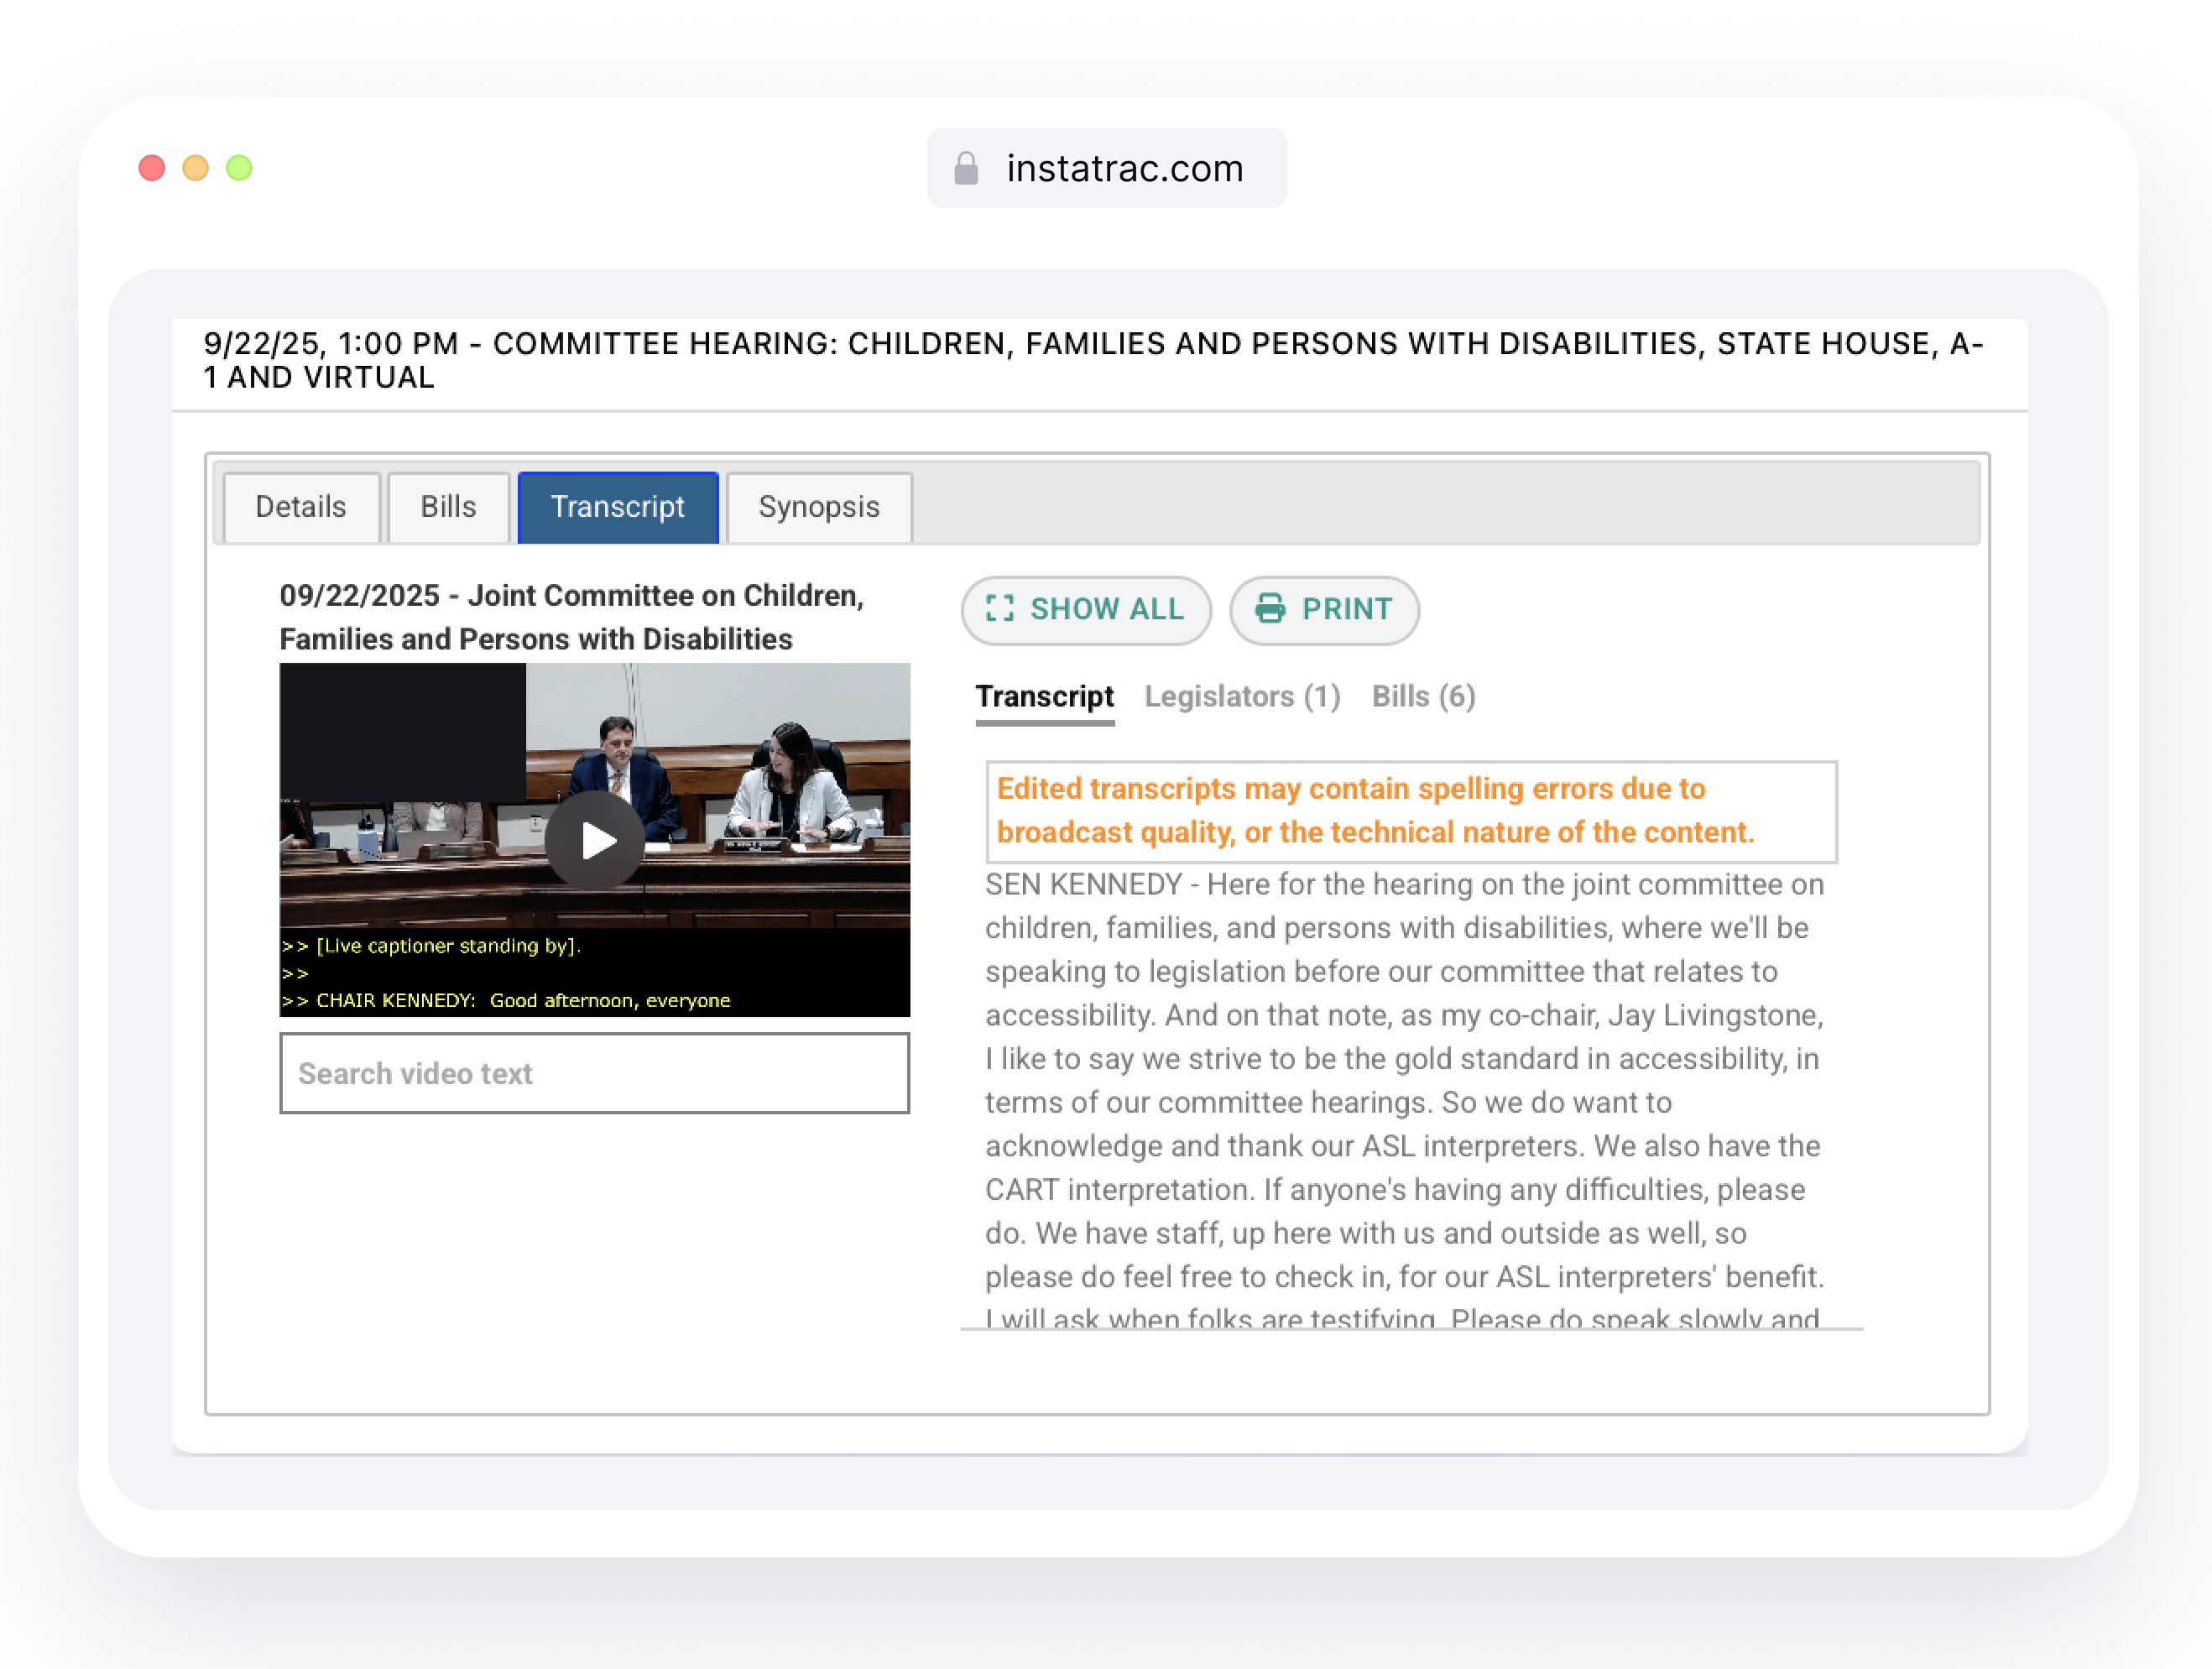Viewport: 2212px width, 1669px height.
Task: Click the SHOW ALL button
Action: point(1086,610)
